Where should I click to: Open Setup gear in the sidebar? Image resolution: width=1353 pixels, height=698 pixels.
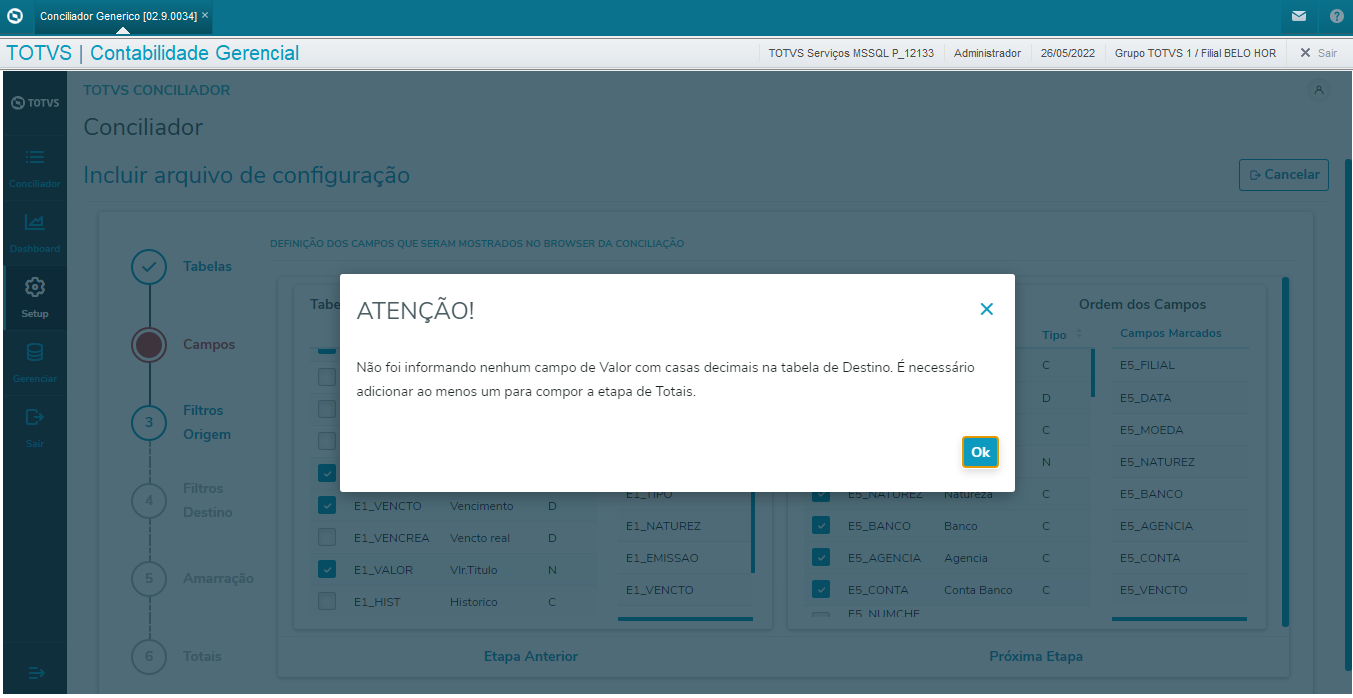pos(35,298)
